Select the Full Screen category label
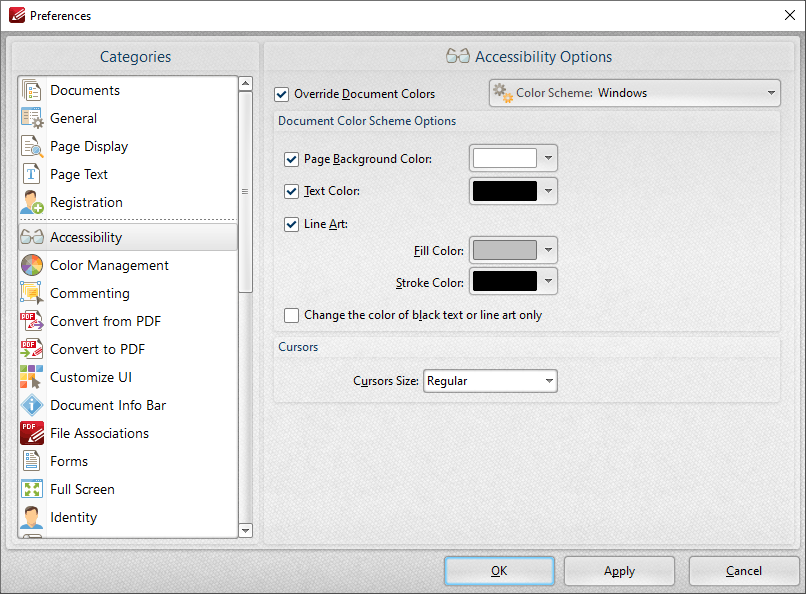806x594 pixels. [82, 489]
